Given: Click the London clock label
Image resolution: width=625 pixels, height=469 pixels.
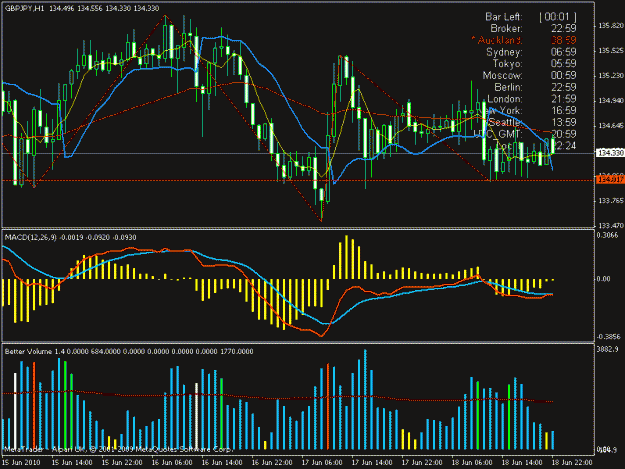Looking at the screenshot, I should (x=505, y=99).
